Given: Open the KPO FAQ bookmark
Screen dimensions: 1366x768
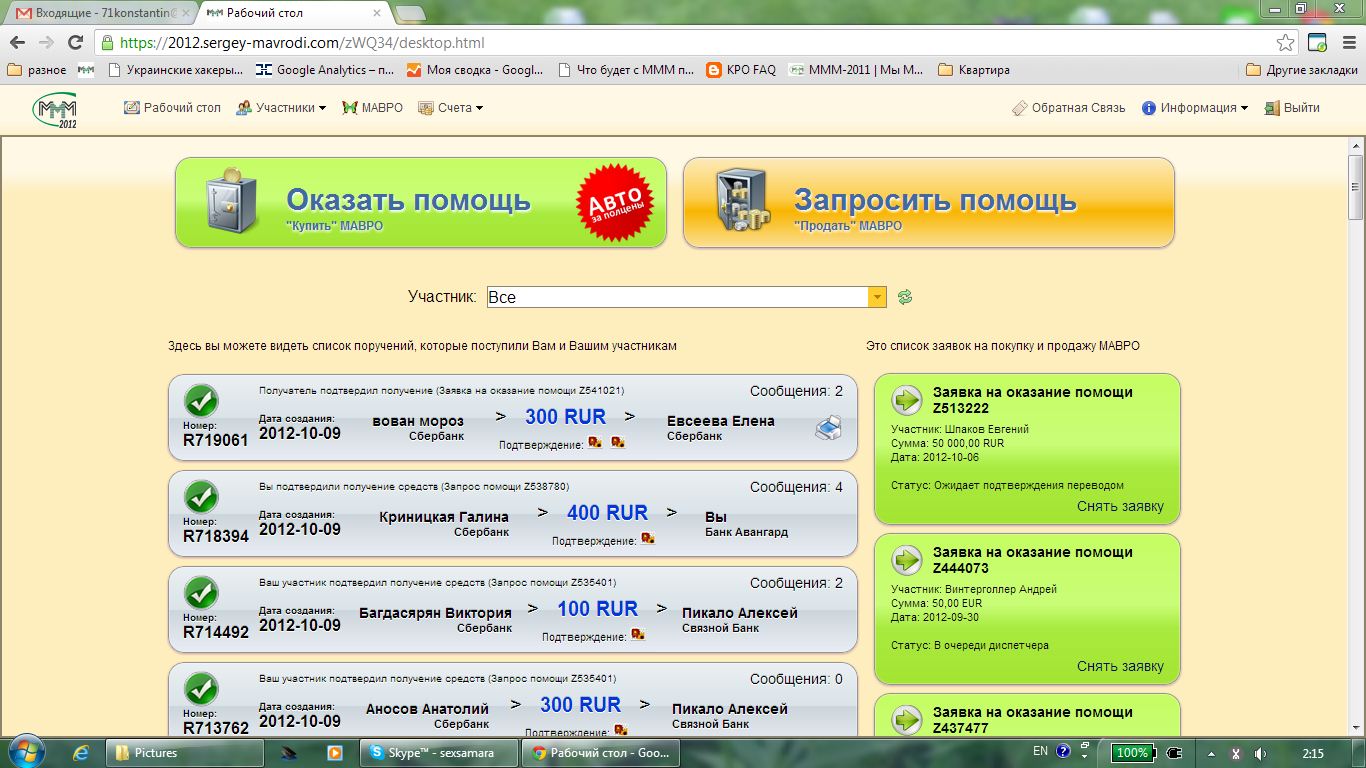Looking at the screenshot, I should [x=741, y=70].
